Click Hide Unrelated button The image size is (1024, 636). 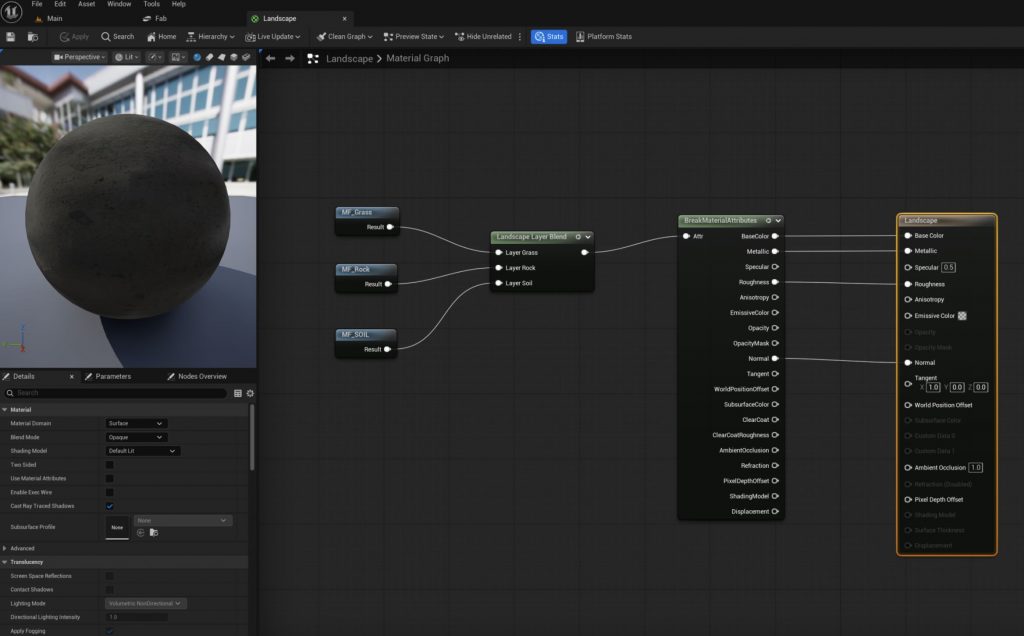pyautogui.click(x=484, y=37)
